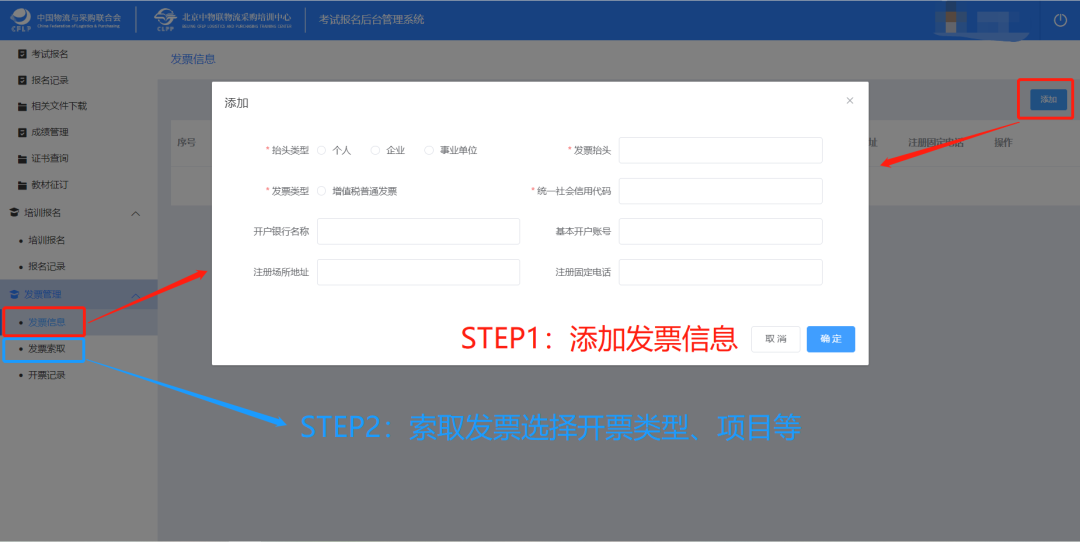
Task: Choose 增值税普通发票 invoice type
Action: click(x=322, y=191)
